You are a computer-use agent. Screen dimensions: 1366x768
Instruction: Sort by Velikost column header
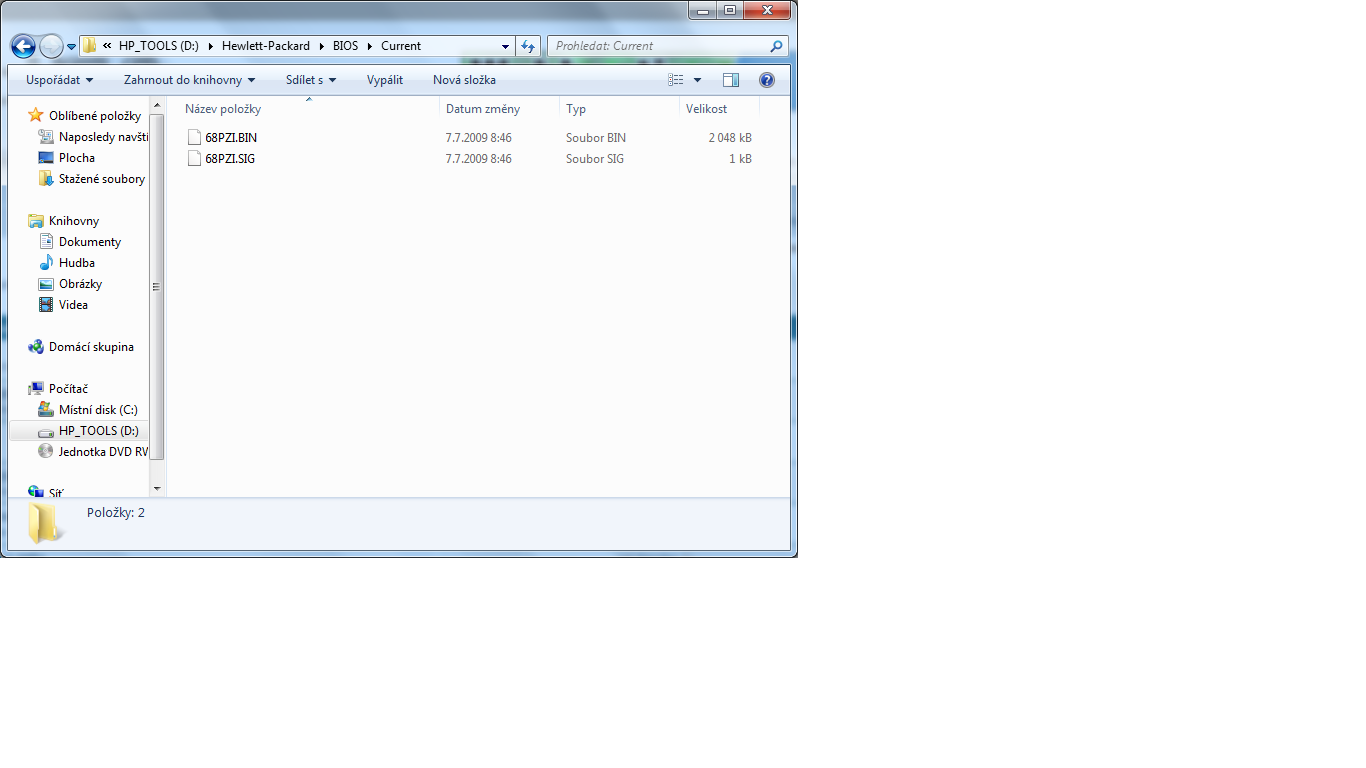(707, 109)
